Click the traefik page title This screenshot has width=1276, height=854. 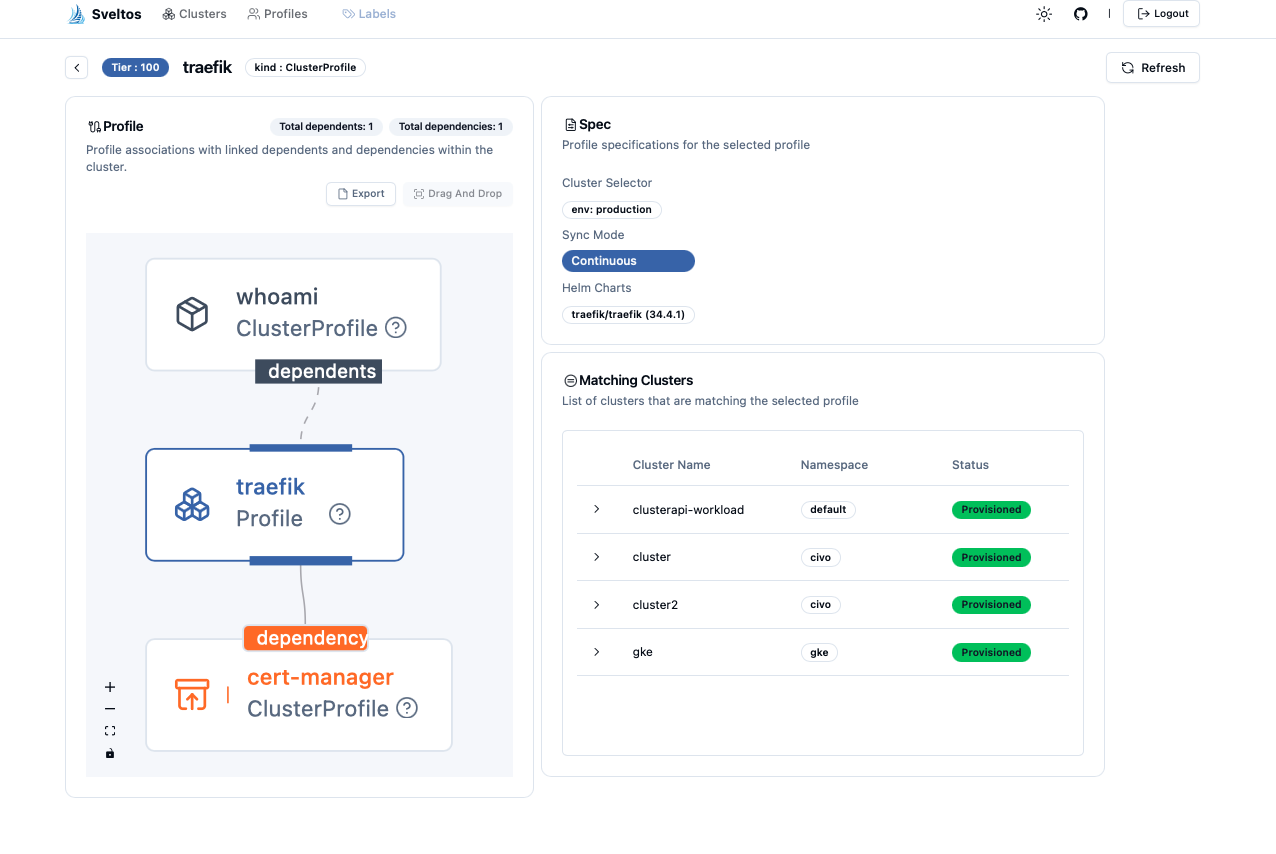click(x=207, y=67)
